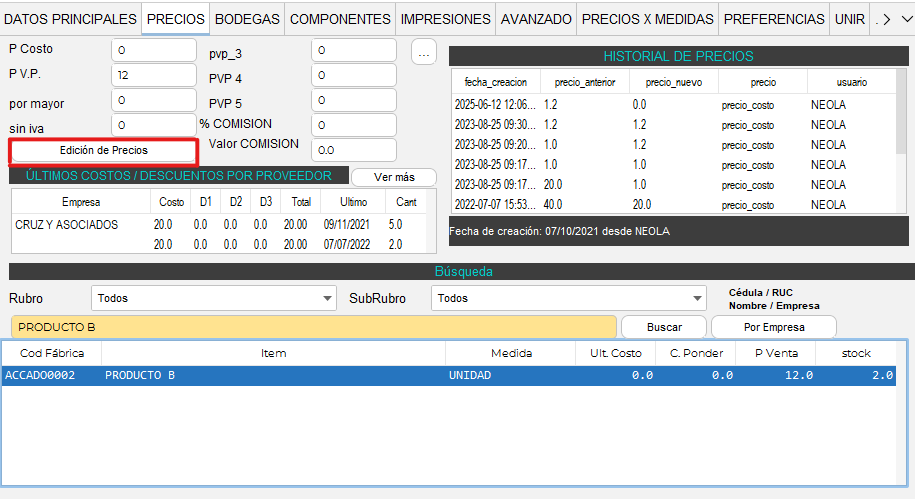Click the P Costo input field
This screenshot has width=915, height=499.
[154, 50]
